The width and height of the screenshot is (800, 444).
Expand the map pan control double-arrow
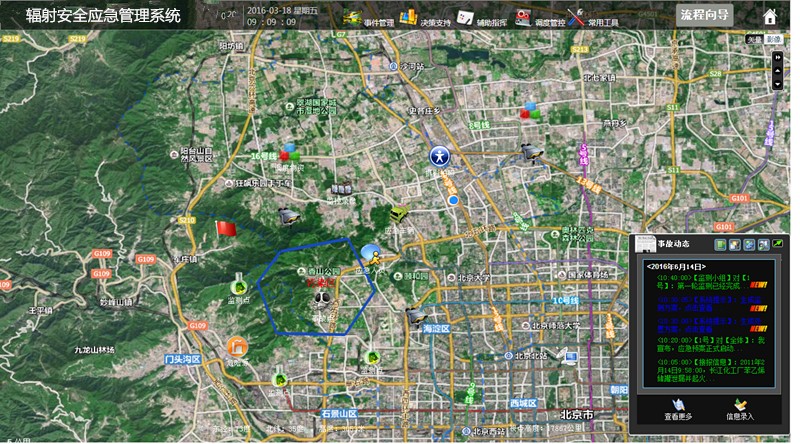777,56
